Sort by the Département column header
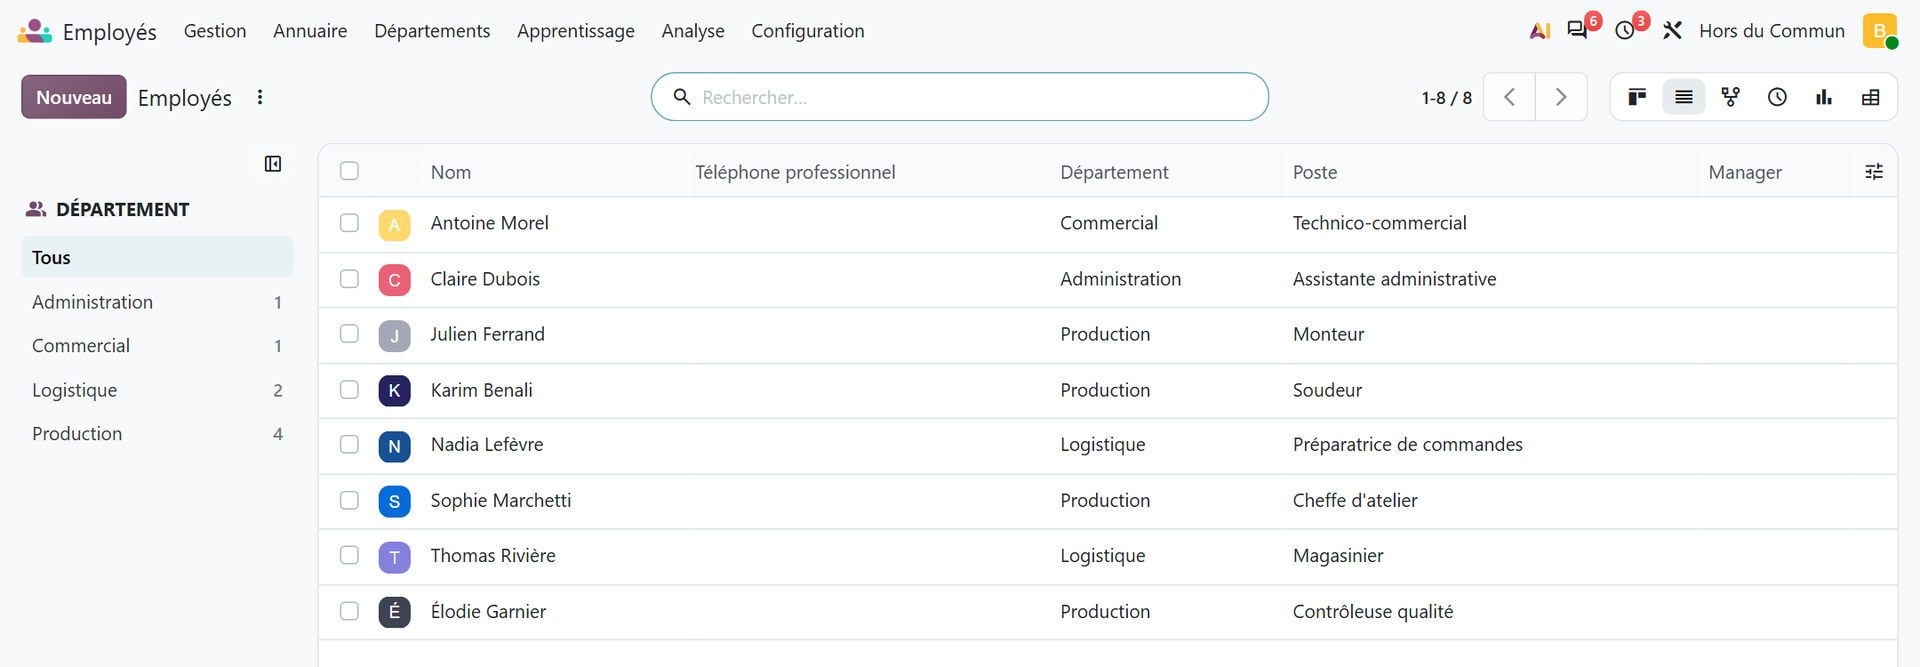 coord(1114,172)
